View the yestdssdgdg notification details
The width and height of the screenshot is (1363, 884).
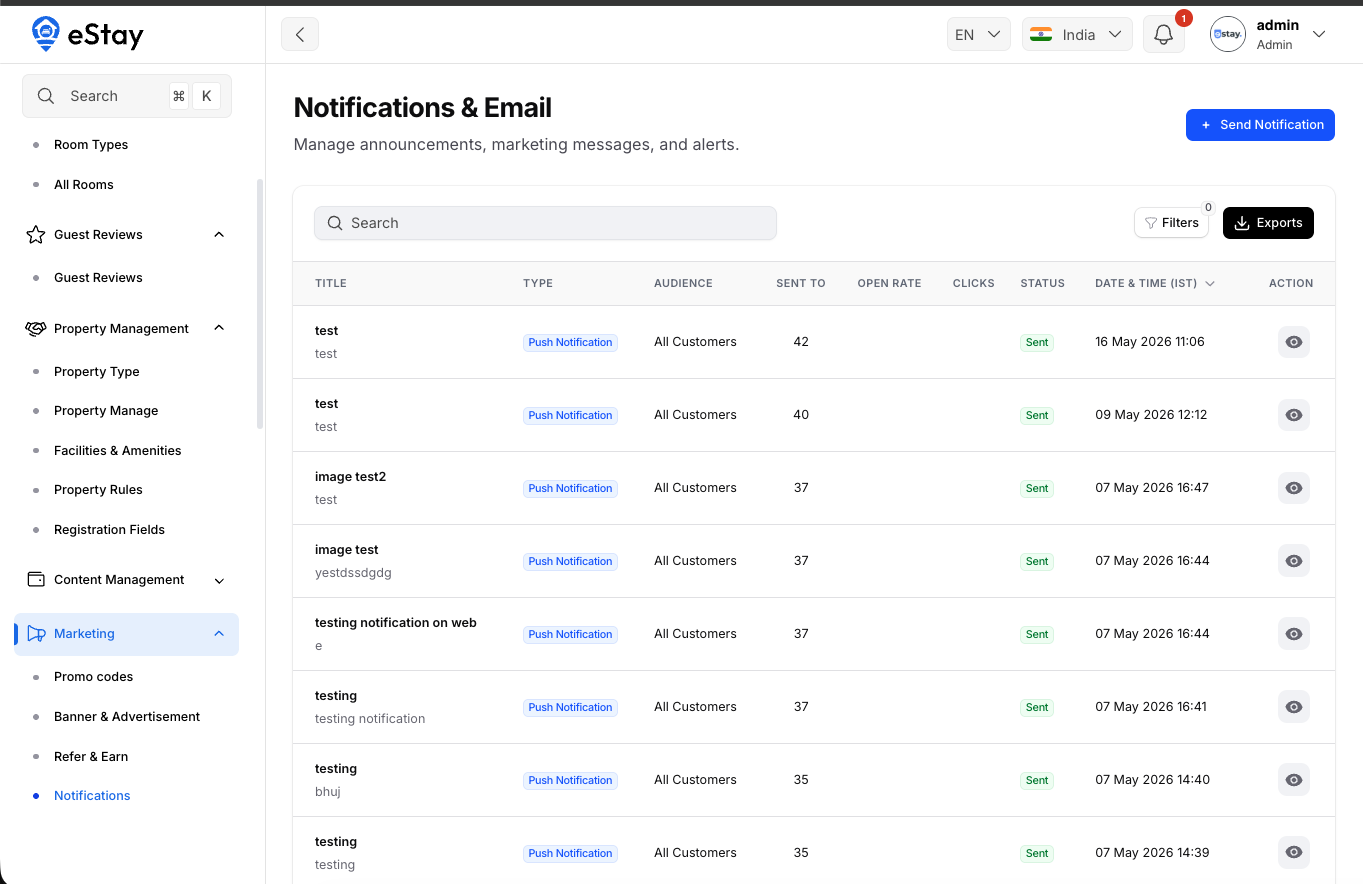[1294, 561]
